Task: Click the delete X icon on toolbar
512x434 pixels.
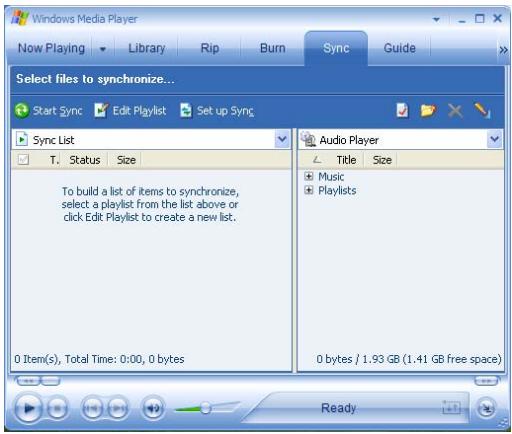Action: [x=455, y=111]
